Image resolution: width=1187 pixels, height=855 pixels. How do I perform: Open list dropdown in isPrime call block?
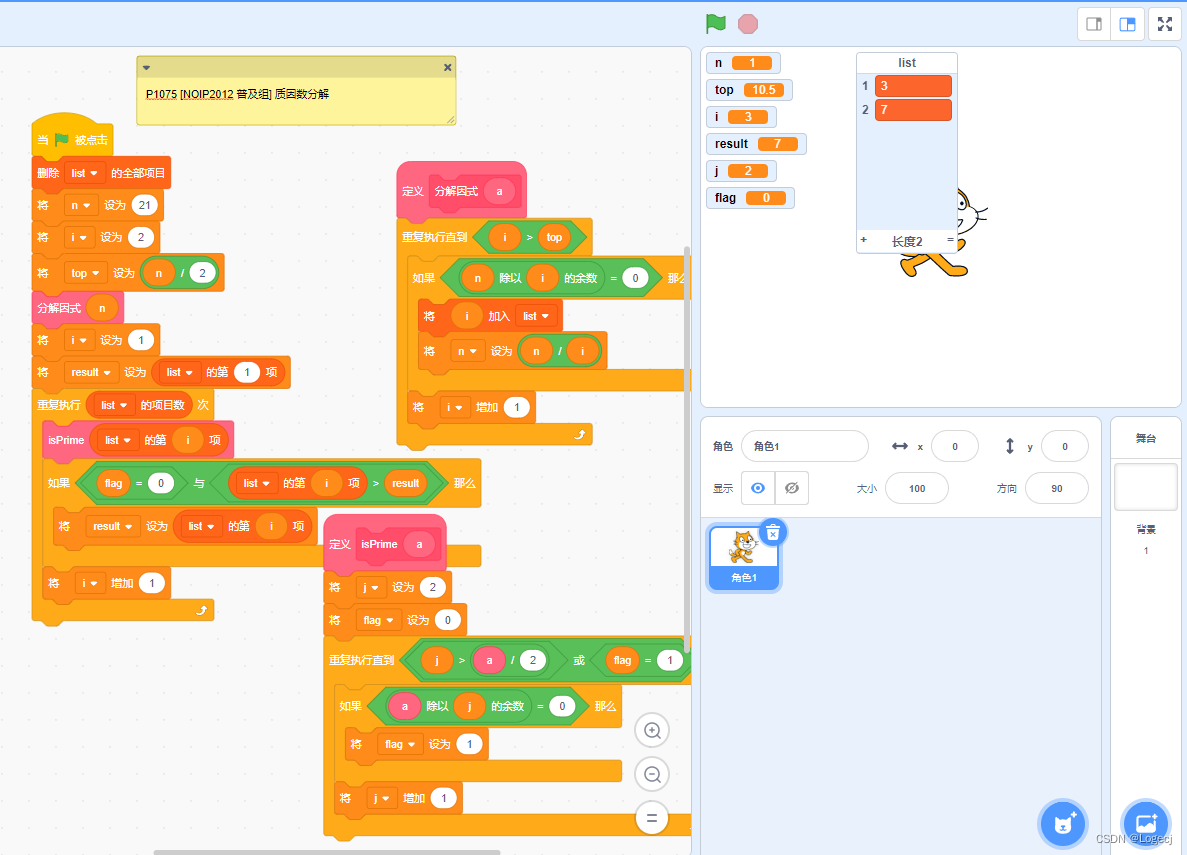118,440
